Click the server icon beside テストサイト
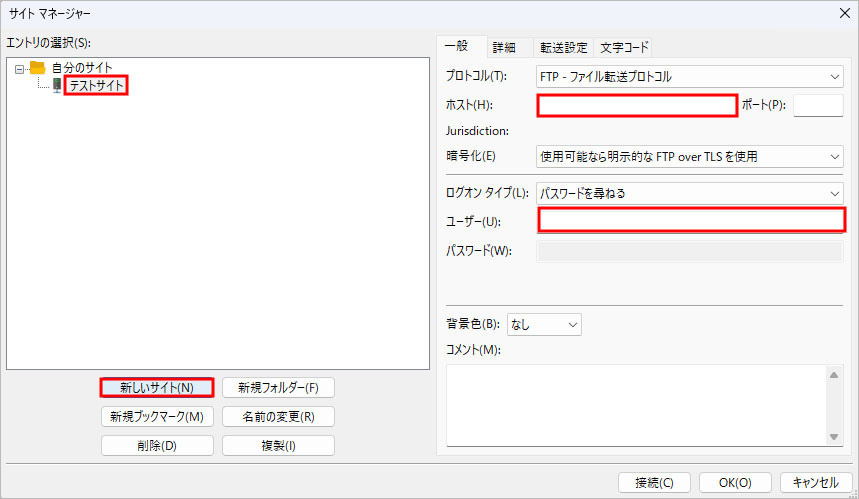 coord(57,85)
